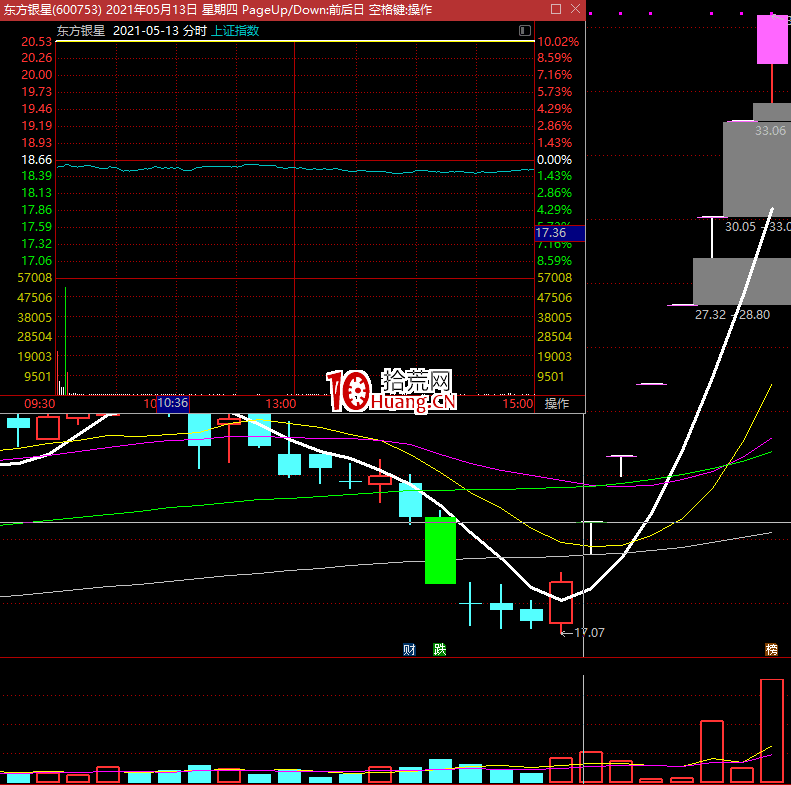
Task: Open the 操作 menu button
Action: 557,404
